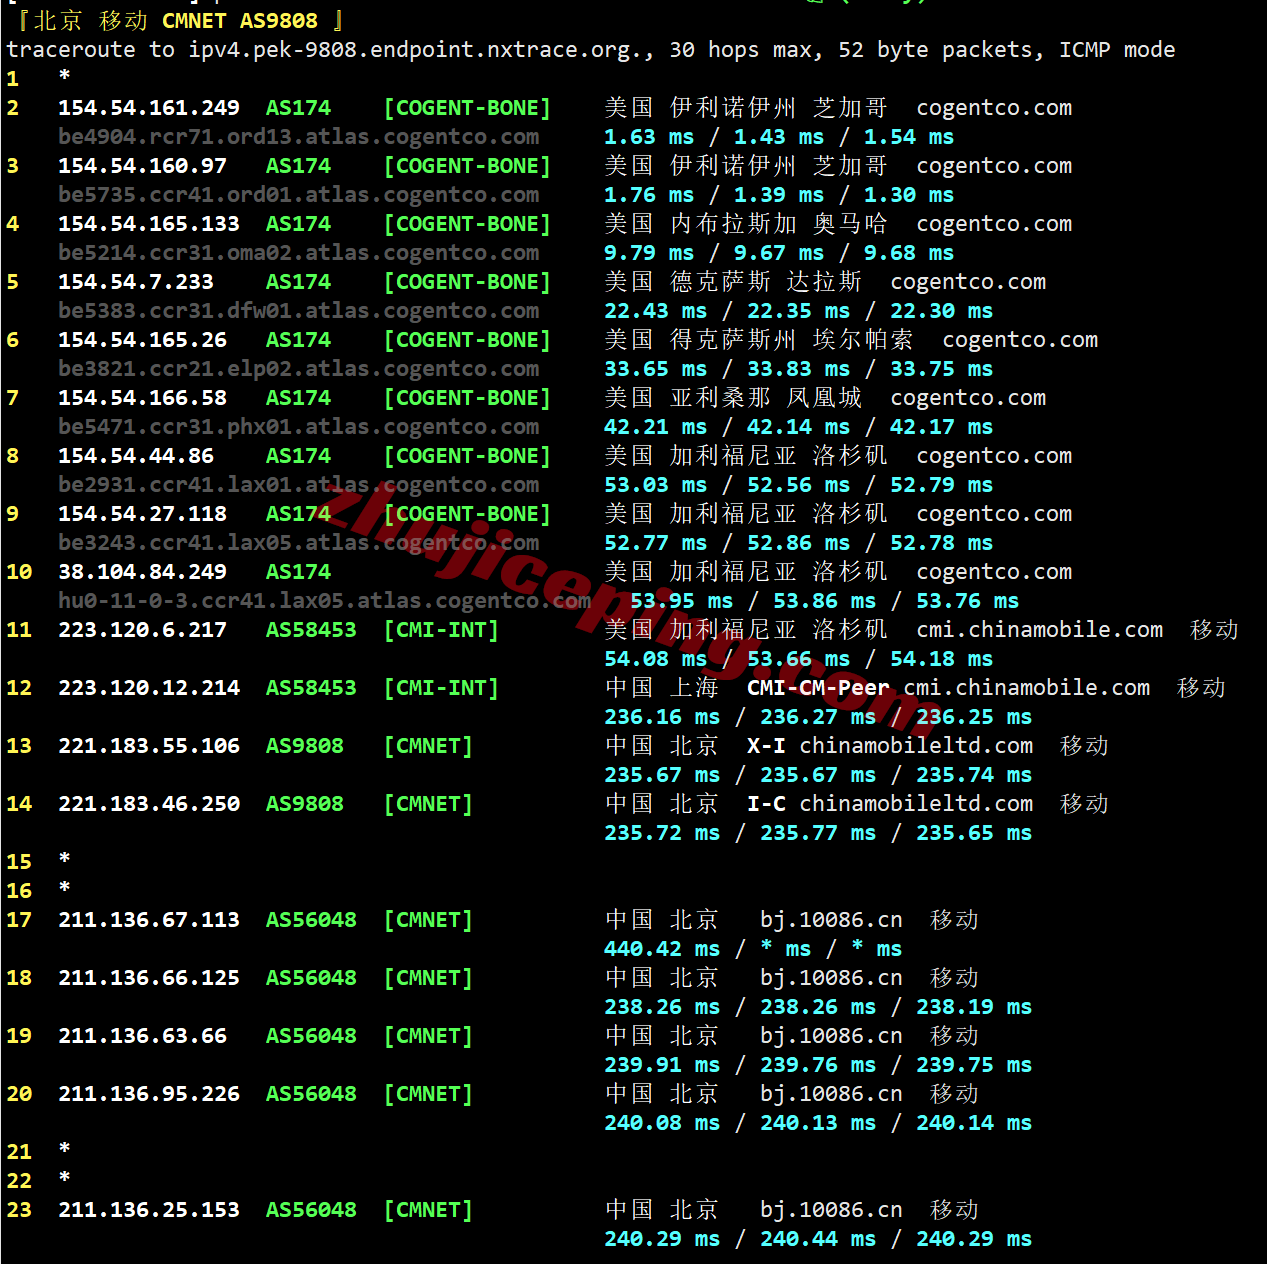Image resolution: width=1267 pixels, height=1264 pixels.
Task: Click the latency value '54.08 ms'
Action: 656,659
